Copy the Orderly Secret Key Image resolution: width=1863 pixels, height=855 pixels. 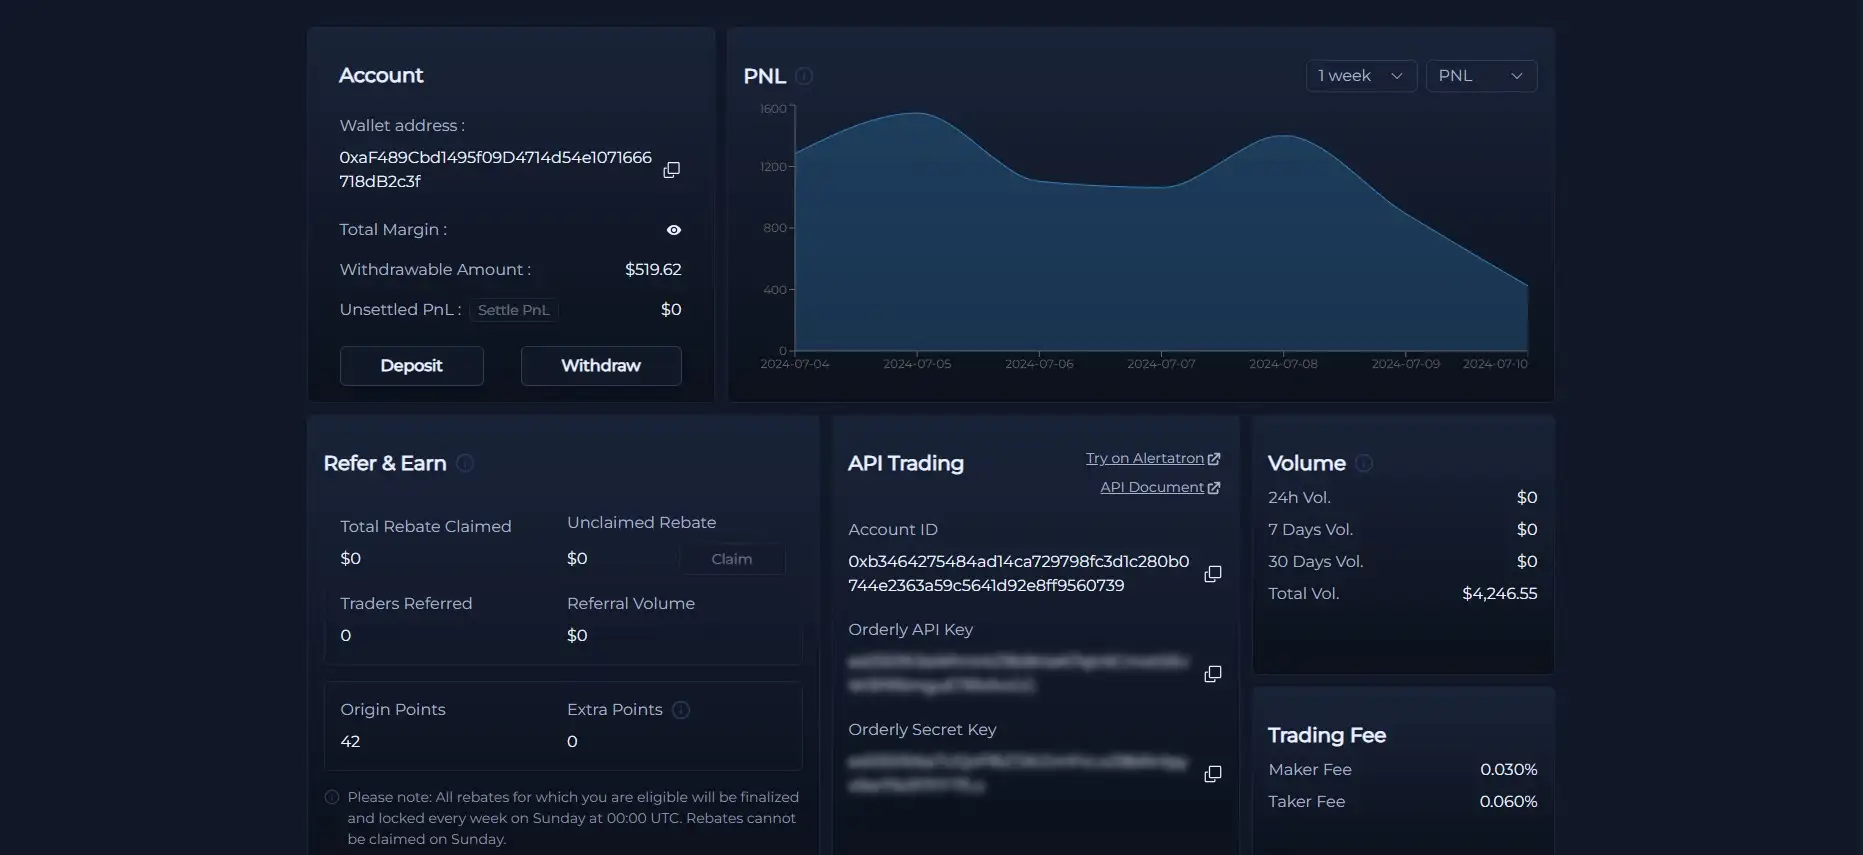click(x=1212, y=774)
